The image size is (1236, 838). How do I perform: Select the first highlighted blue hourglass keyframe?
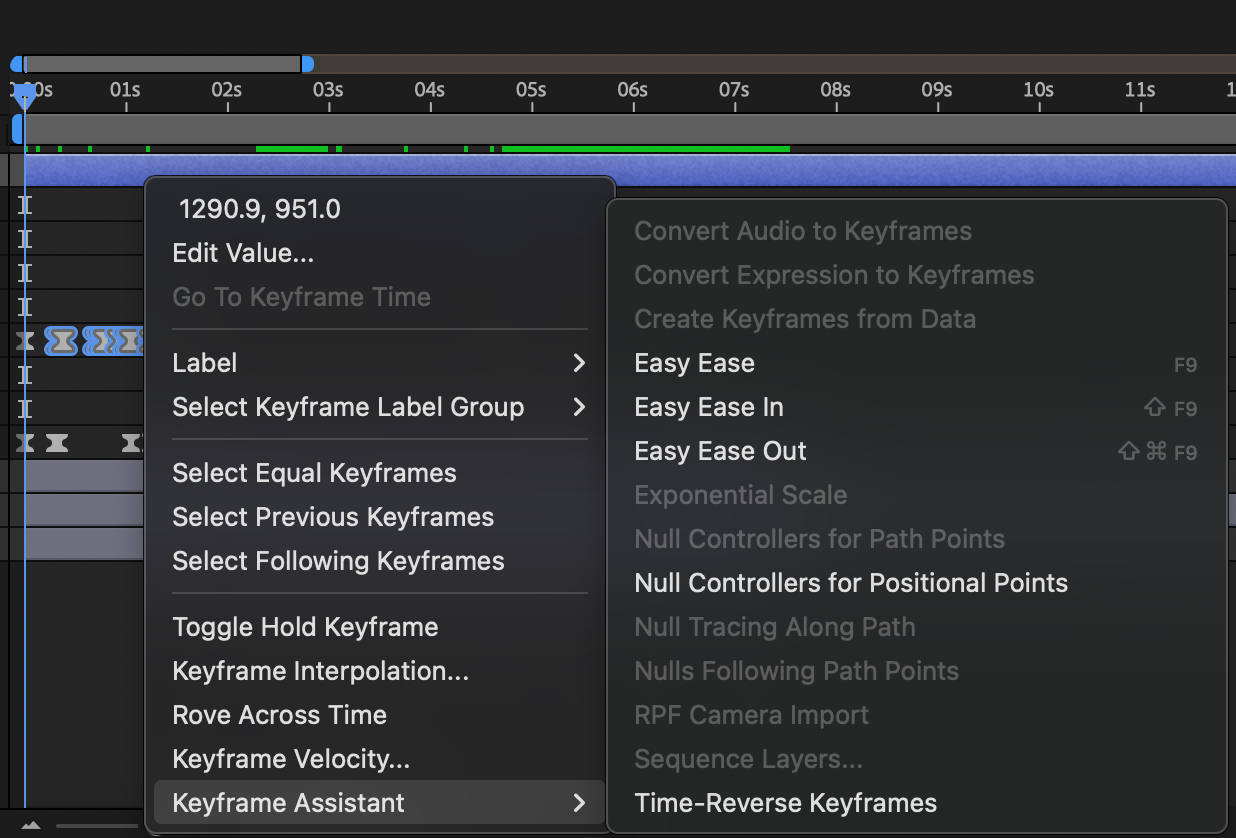tap(61, 341)
